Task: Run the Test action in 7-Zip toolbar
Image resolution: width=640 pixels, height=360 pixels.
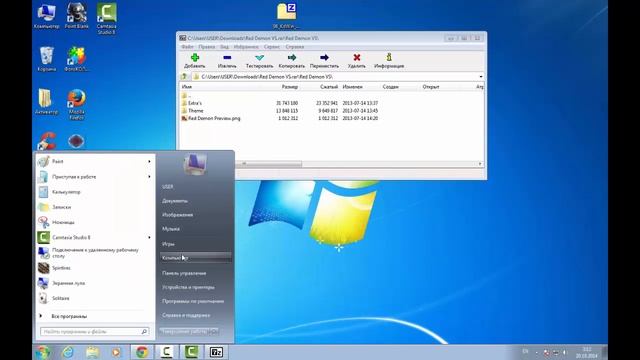Action: pyautogui.click(x=259, y=60)
